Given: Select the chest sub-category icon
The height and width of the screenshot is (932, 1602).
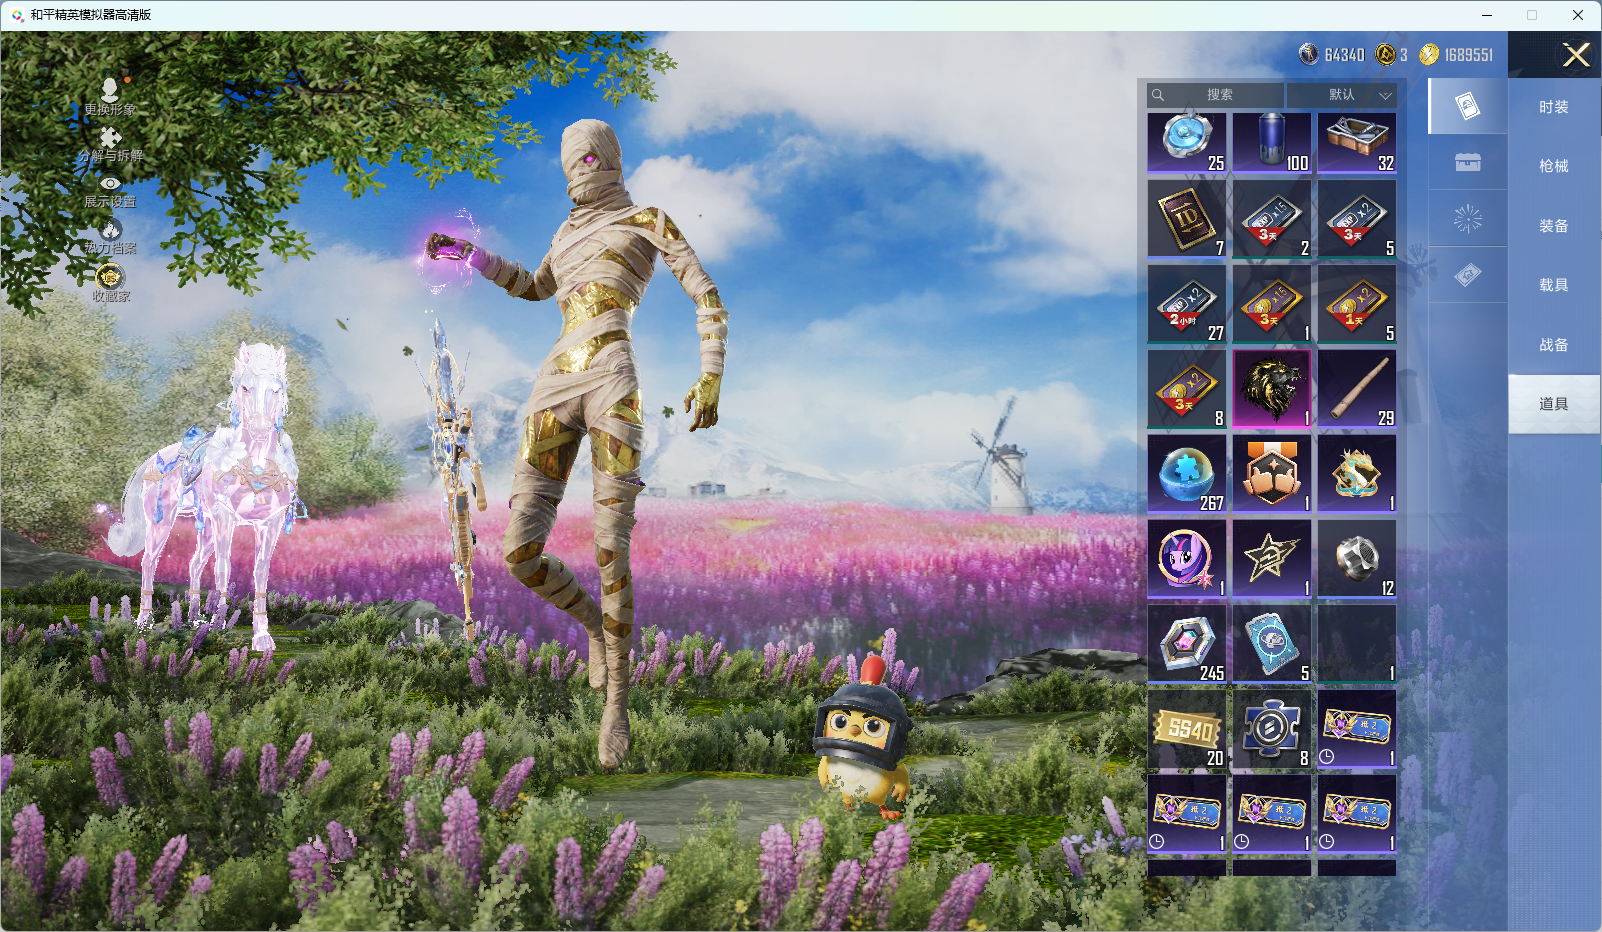Looking at the screenshot, I should point(1468,162).
